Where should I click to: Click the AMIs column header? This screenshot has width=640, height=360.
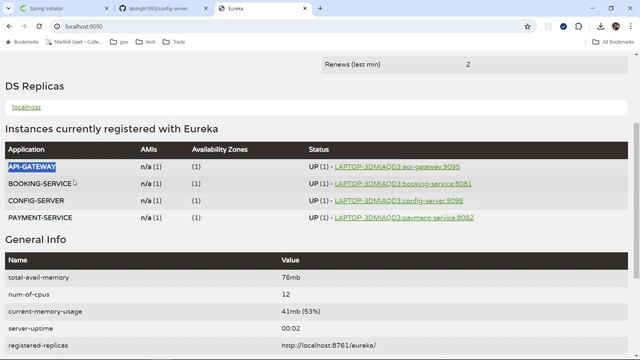pyautogui.click(x=149, y=149)
